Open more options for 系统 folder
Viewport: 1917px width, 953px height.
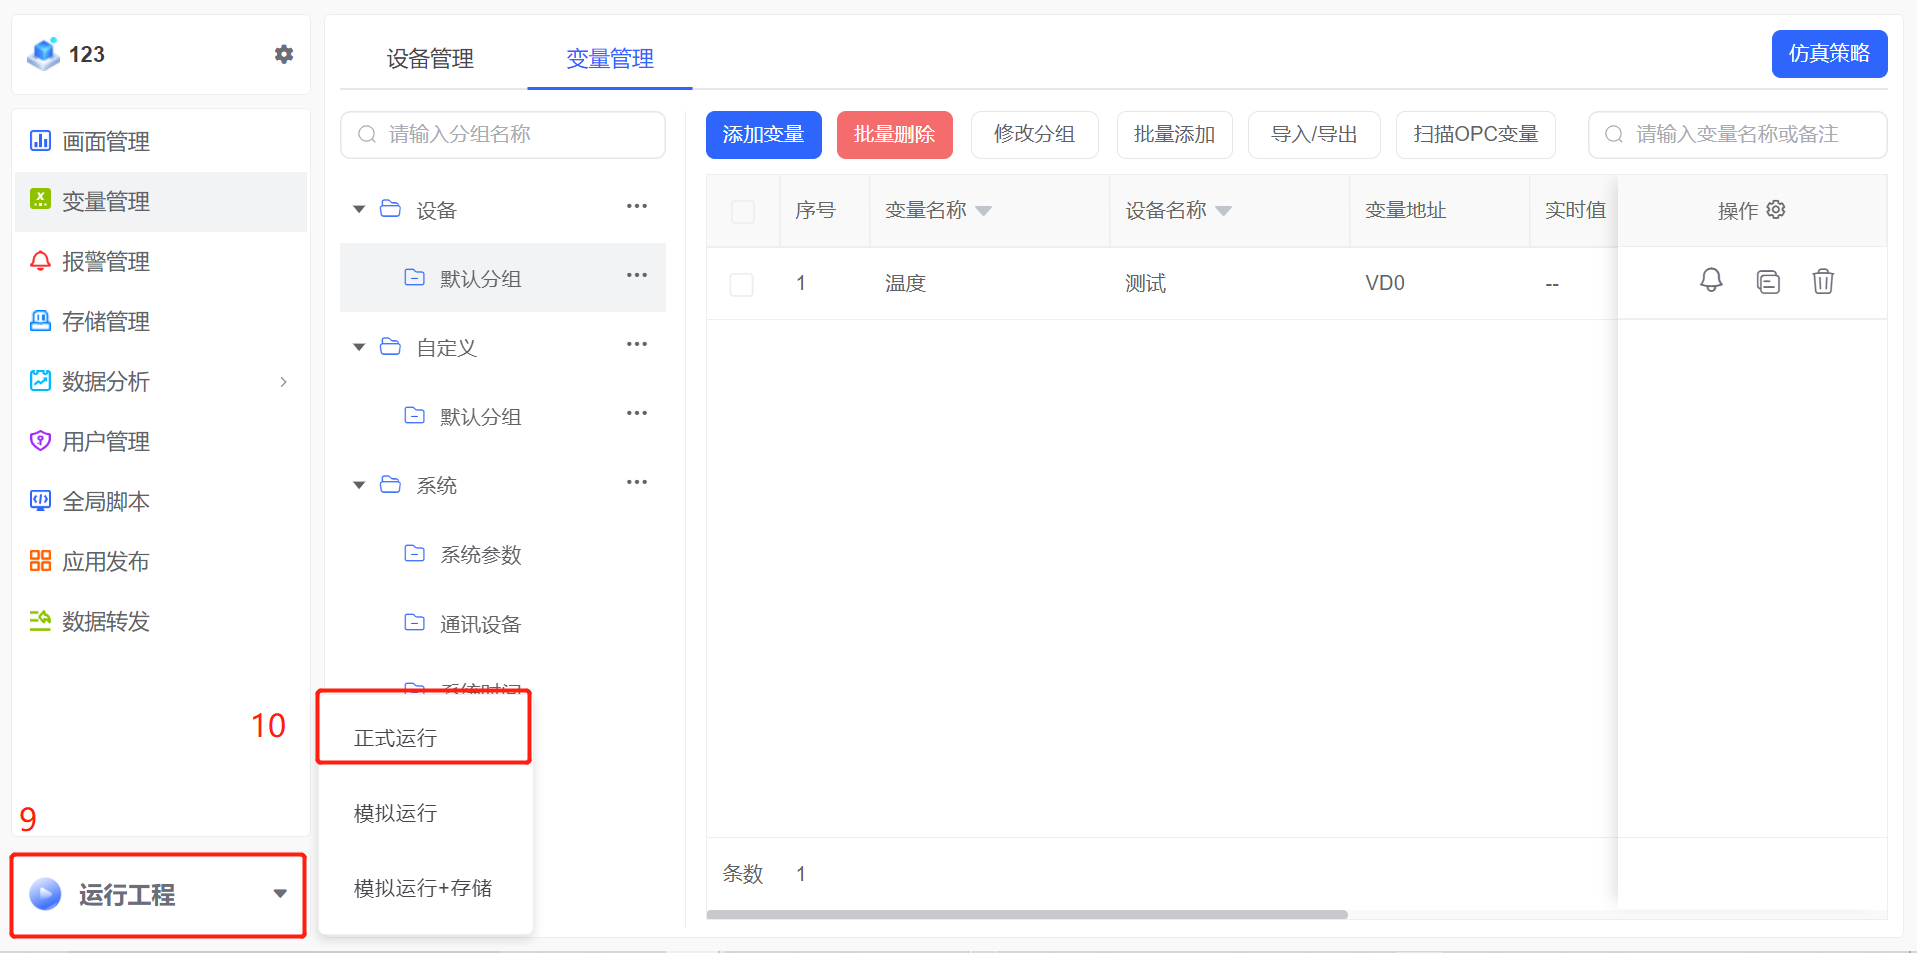click(x=637, y=483)
